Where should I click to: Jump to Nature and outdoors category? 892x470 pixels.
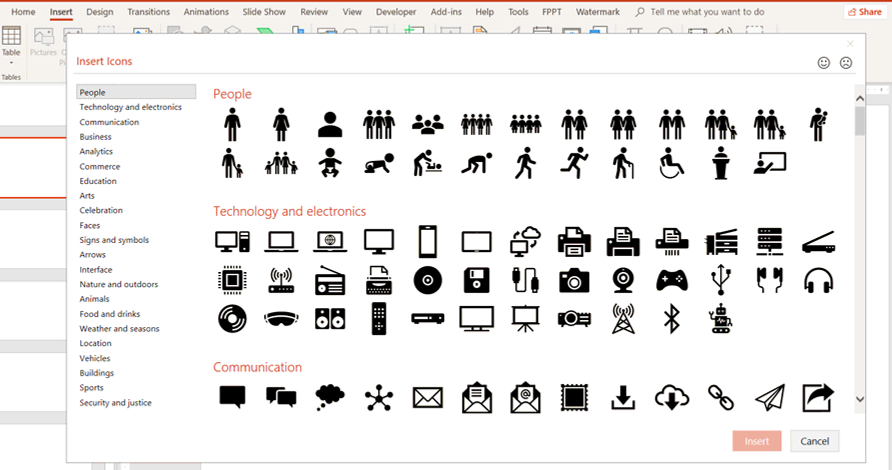pyautogui.click(x=118, y=284)
